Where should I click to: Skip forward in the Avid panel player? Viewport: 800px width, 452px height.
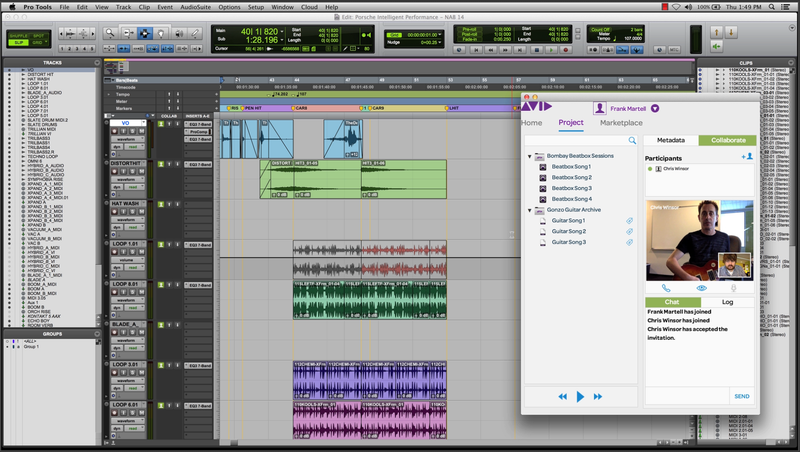[x=597, y=396]
